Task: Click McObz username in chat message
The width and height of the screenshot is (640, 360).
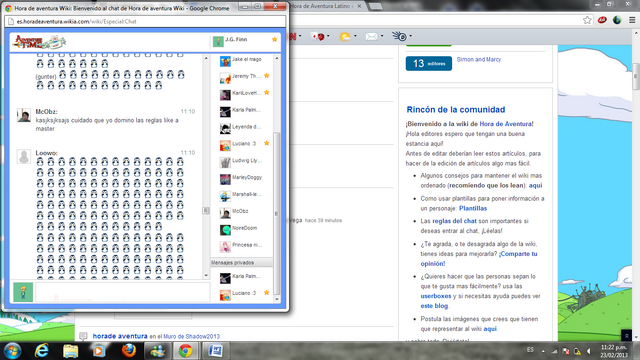Action: coord(46,111)
